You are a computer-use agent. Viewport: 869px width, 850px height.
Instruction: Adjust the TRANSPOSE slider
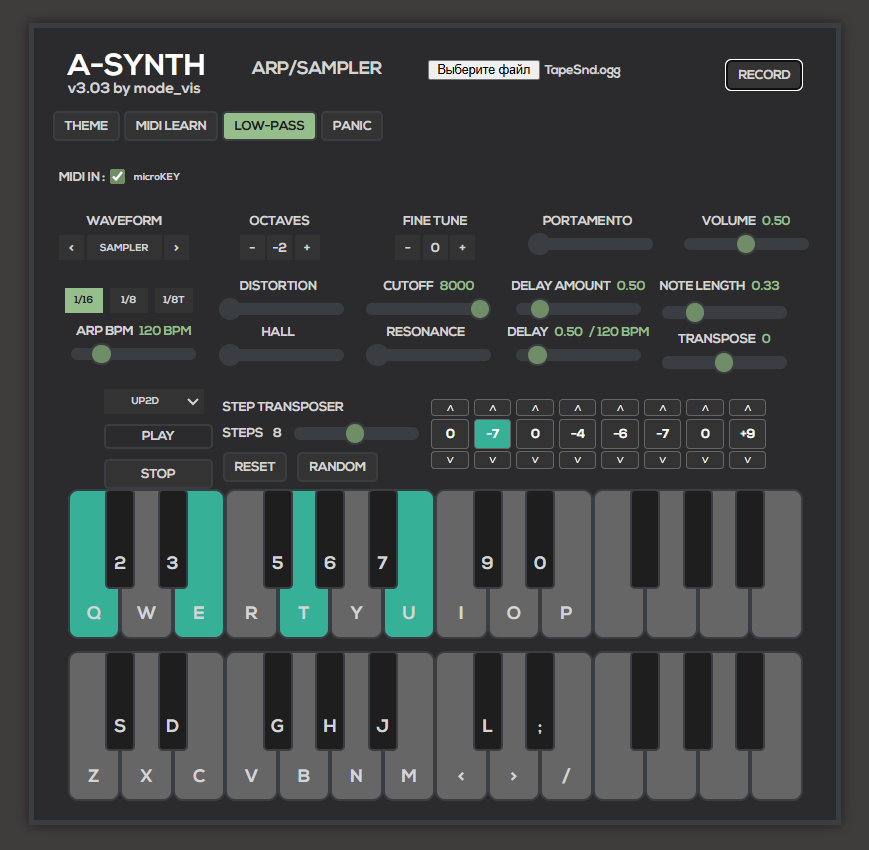[724, 363]
